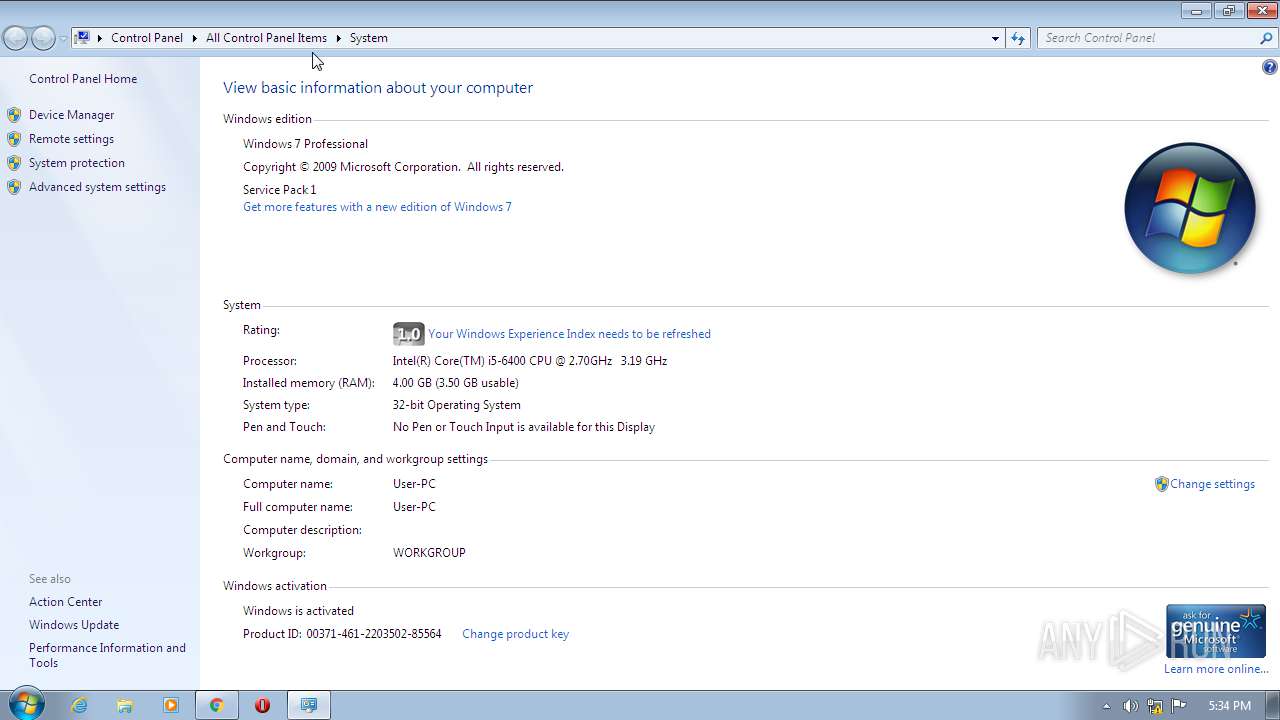Screen dimensions: 1280x720
Task: Click the Windows 7 Professional text
Action: coord(305,144)
